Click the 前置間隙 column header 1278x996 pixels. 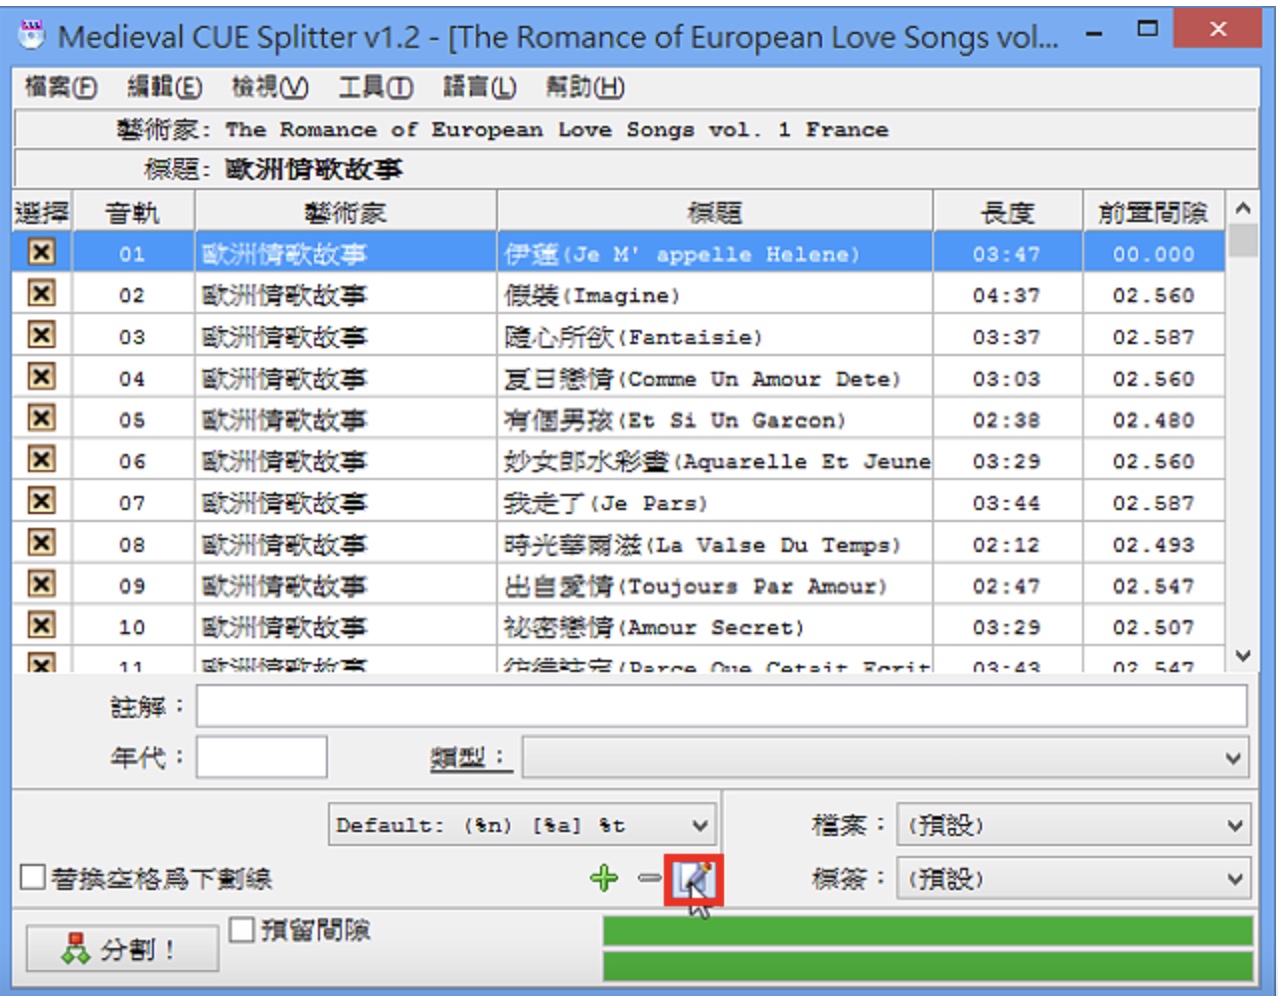point(1154,212)
